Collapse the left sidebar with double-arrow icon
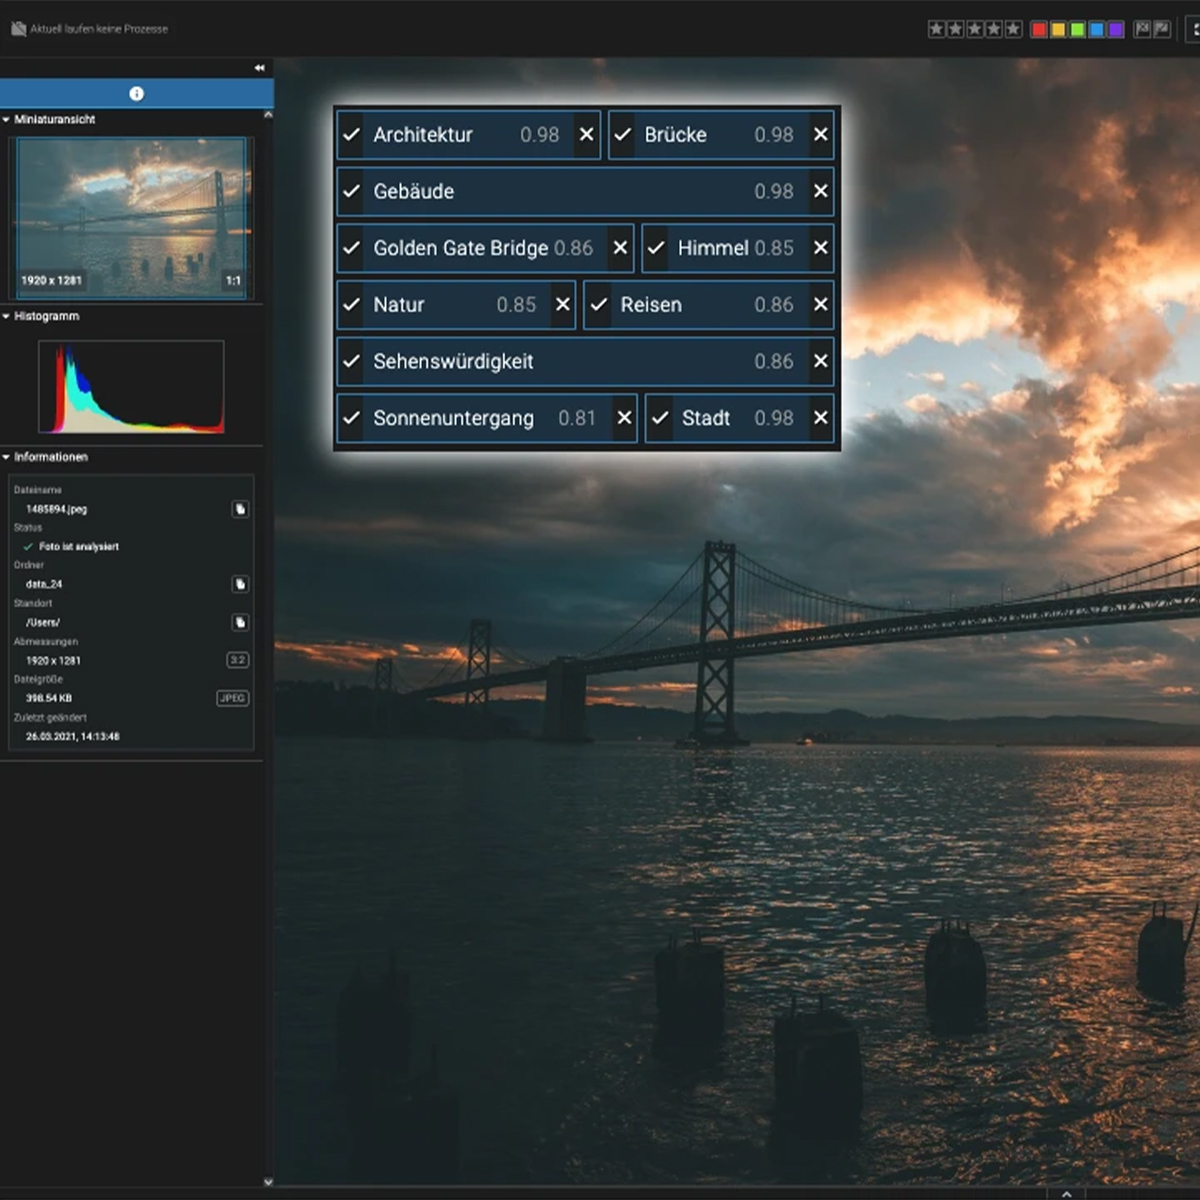The width and height of the screenshot is (1200, 1200). coord(259,68)
